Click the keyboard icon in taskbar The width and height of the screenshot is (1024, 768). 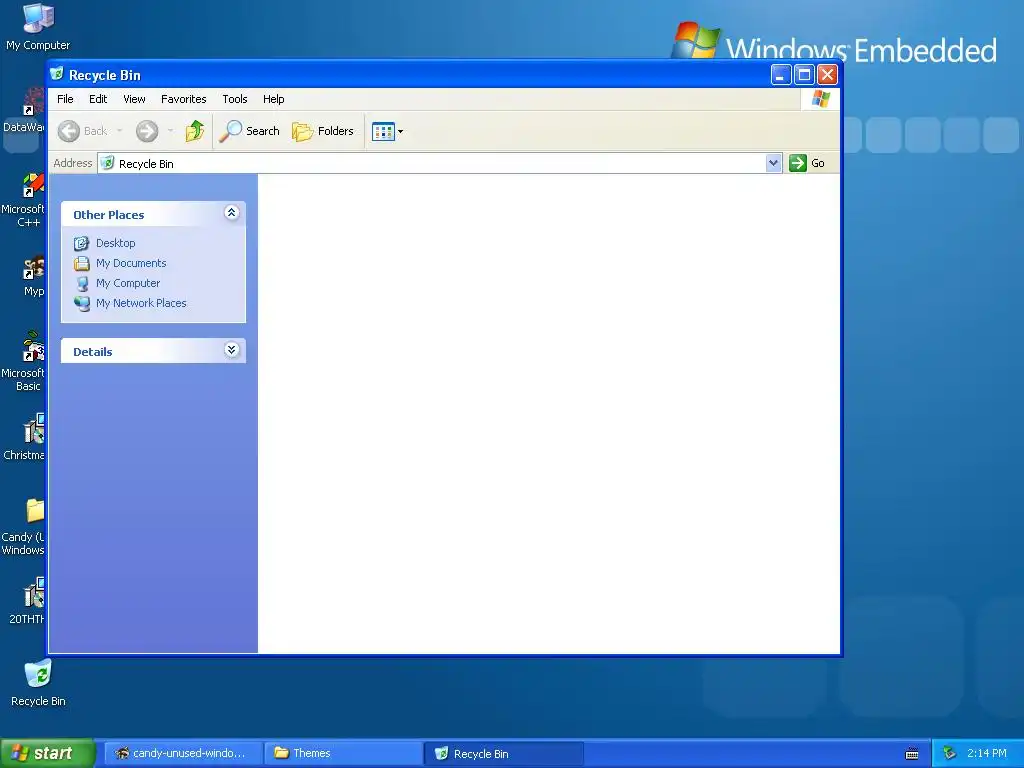point(912,754)
